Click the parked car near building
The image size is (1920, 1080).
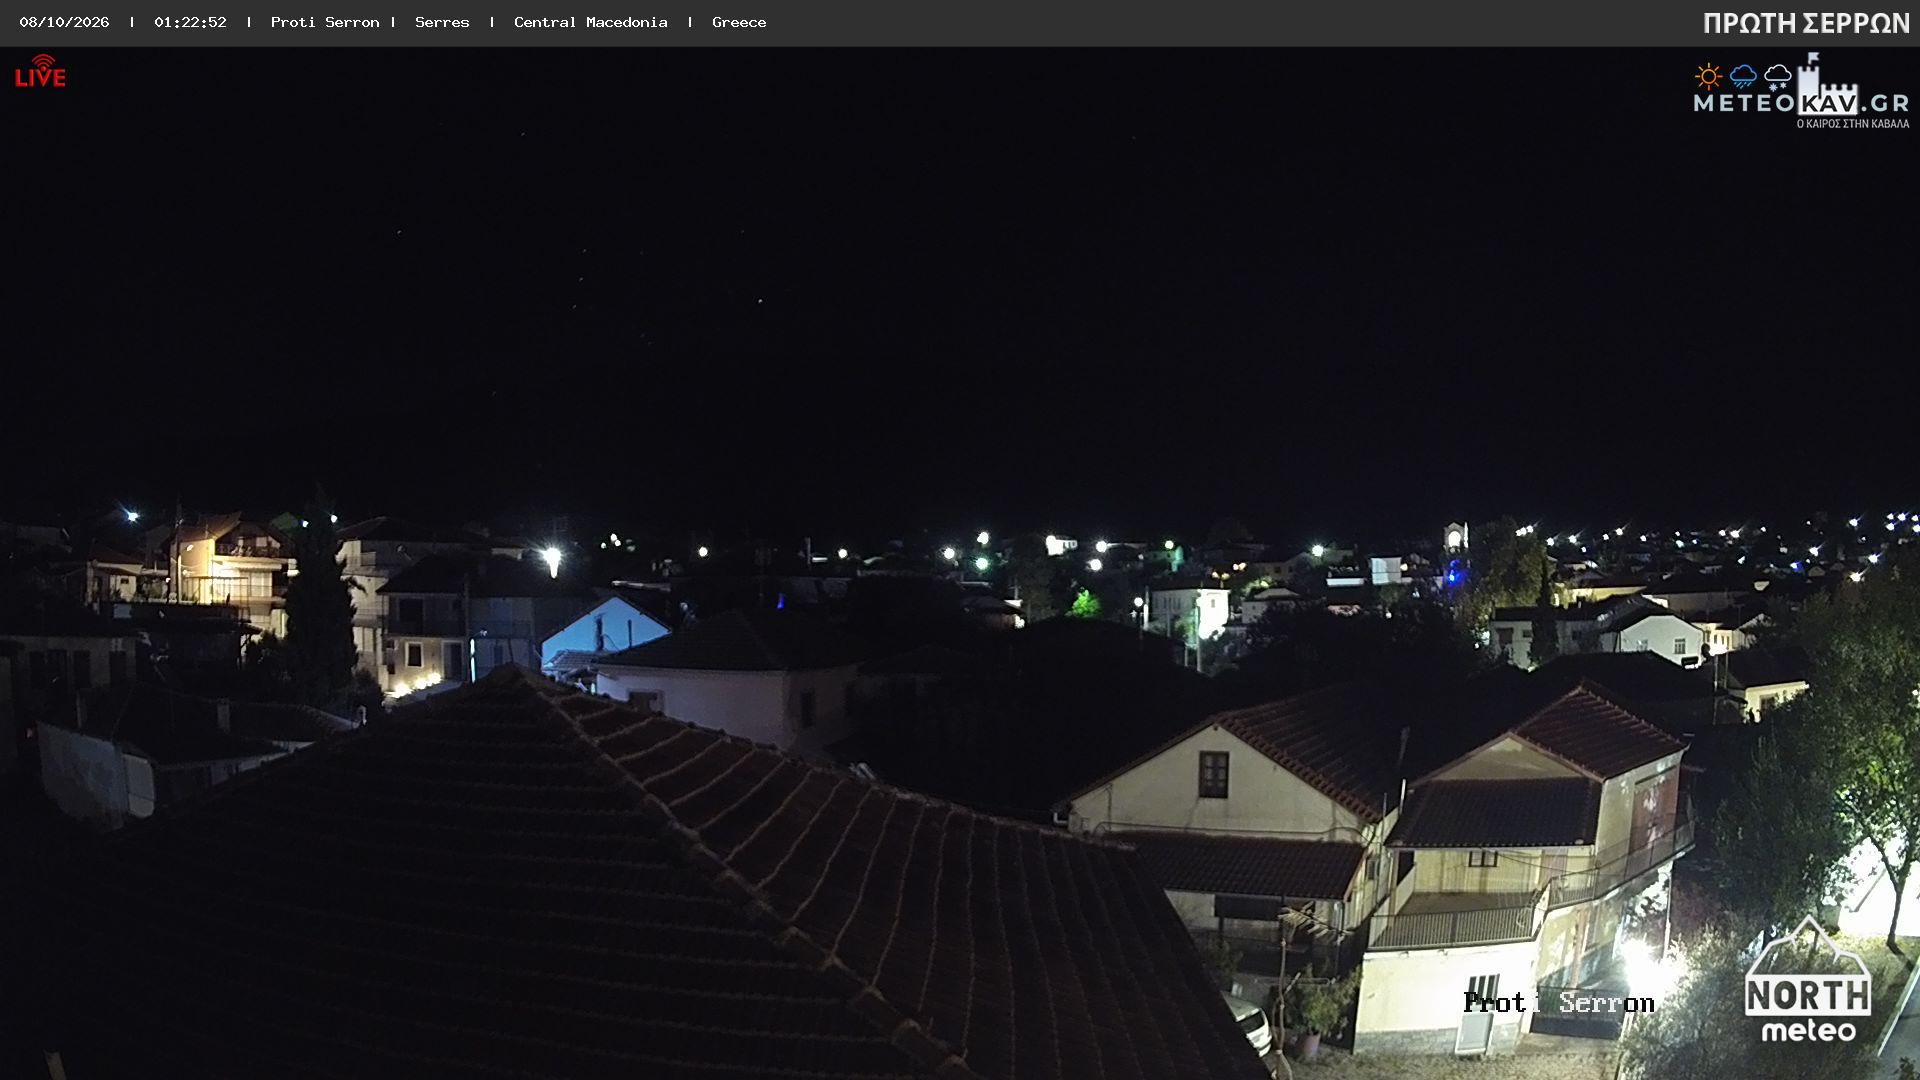(1247, 1025)
